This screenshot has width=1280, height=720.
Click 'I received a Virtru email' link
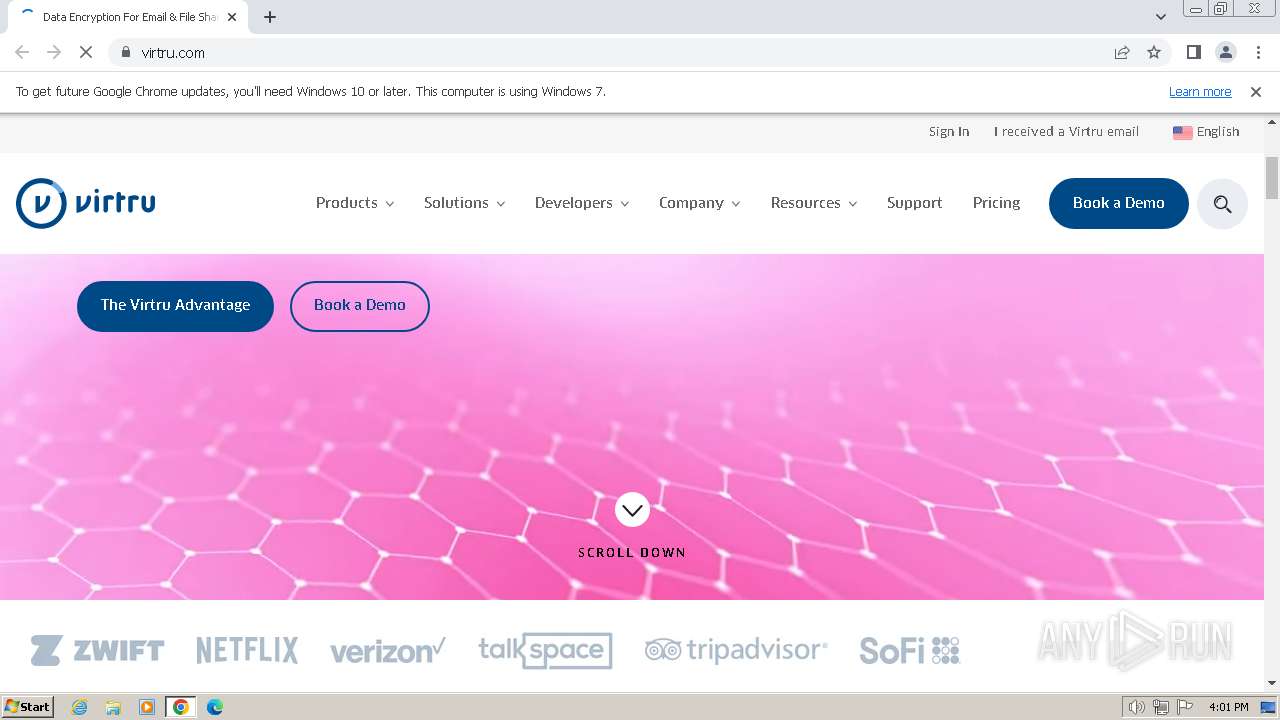(x=1066, y=132)
